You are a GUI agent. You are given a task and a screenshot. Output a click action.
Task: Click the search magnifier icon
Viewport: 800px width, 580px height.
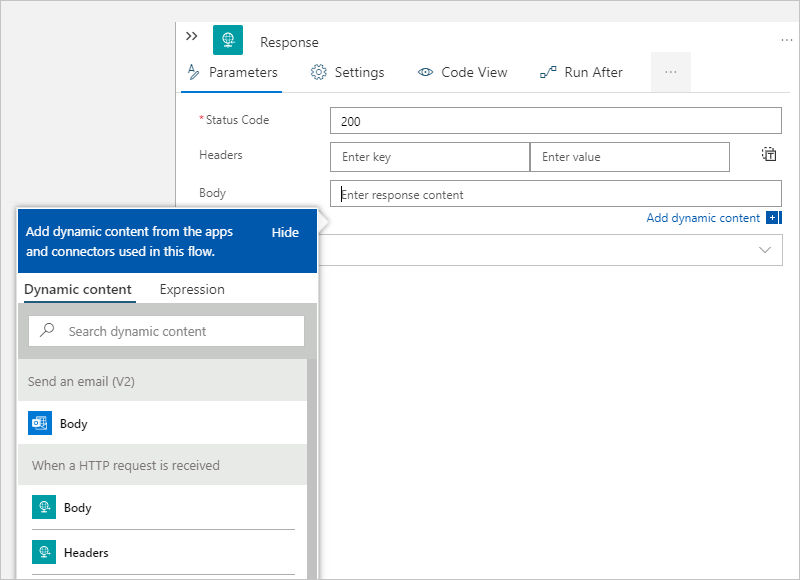click(47, 331)
